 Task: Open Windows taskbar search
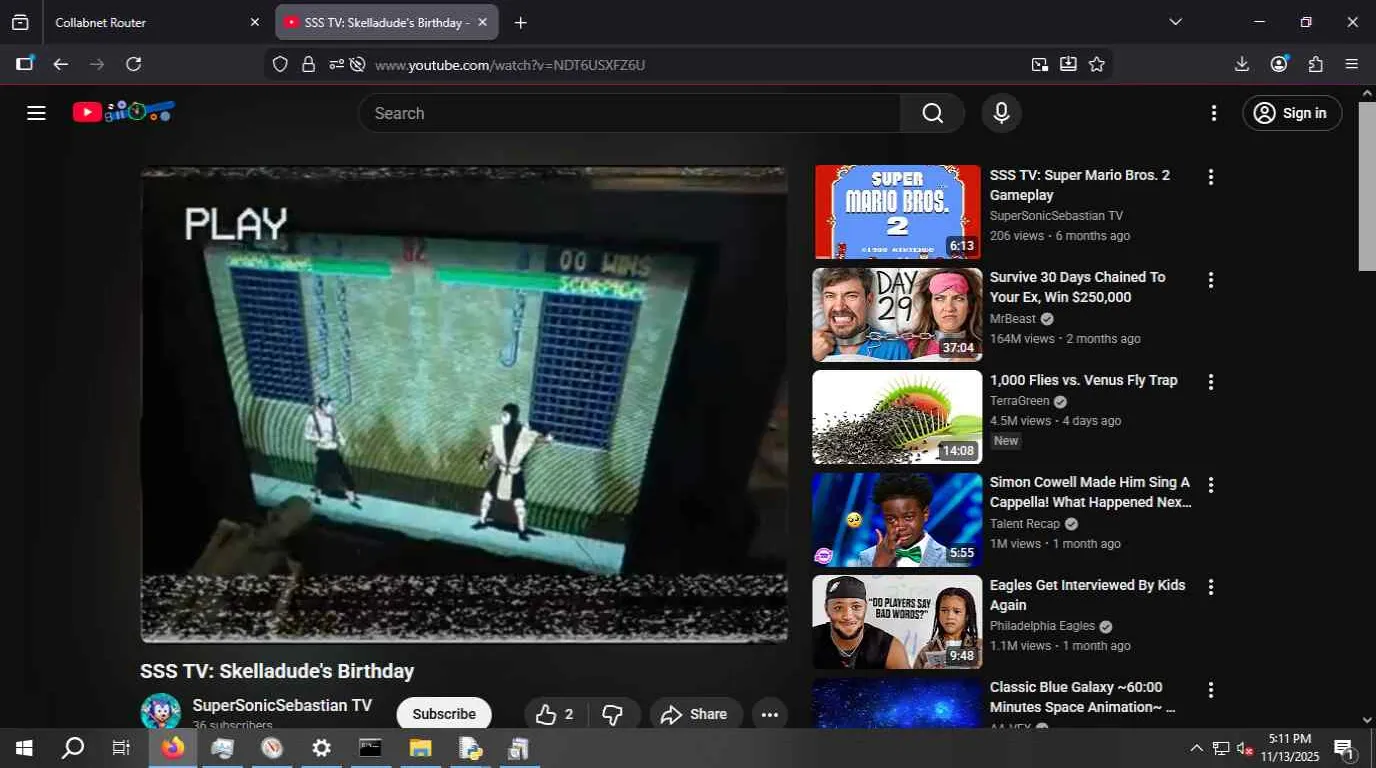[73, 748]
